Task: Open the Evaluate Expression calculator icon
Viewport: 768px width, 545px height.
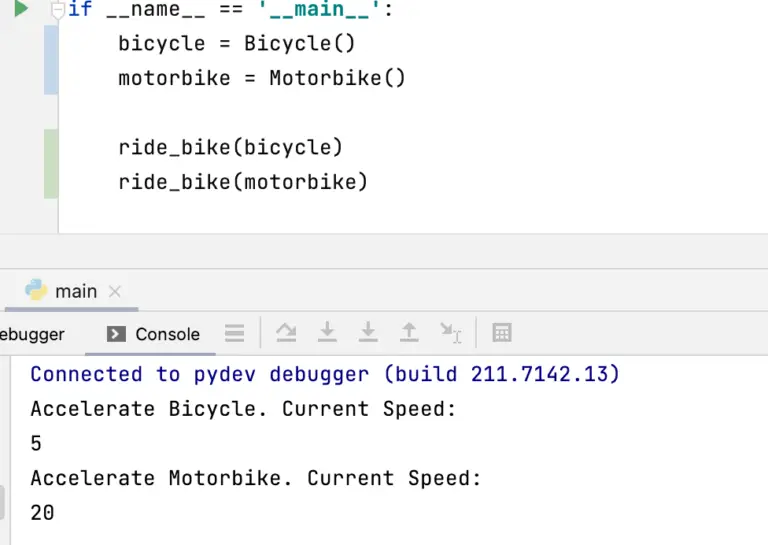Action: 502,333
